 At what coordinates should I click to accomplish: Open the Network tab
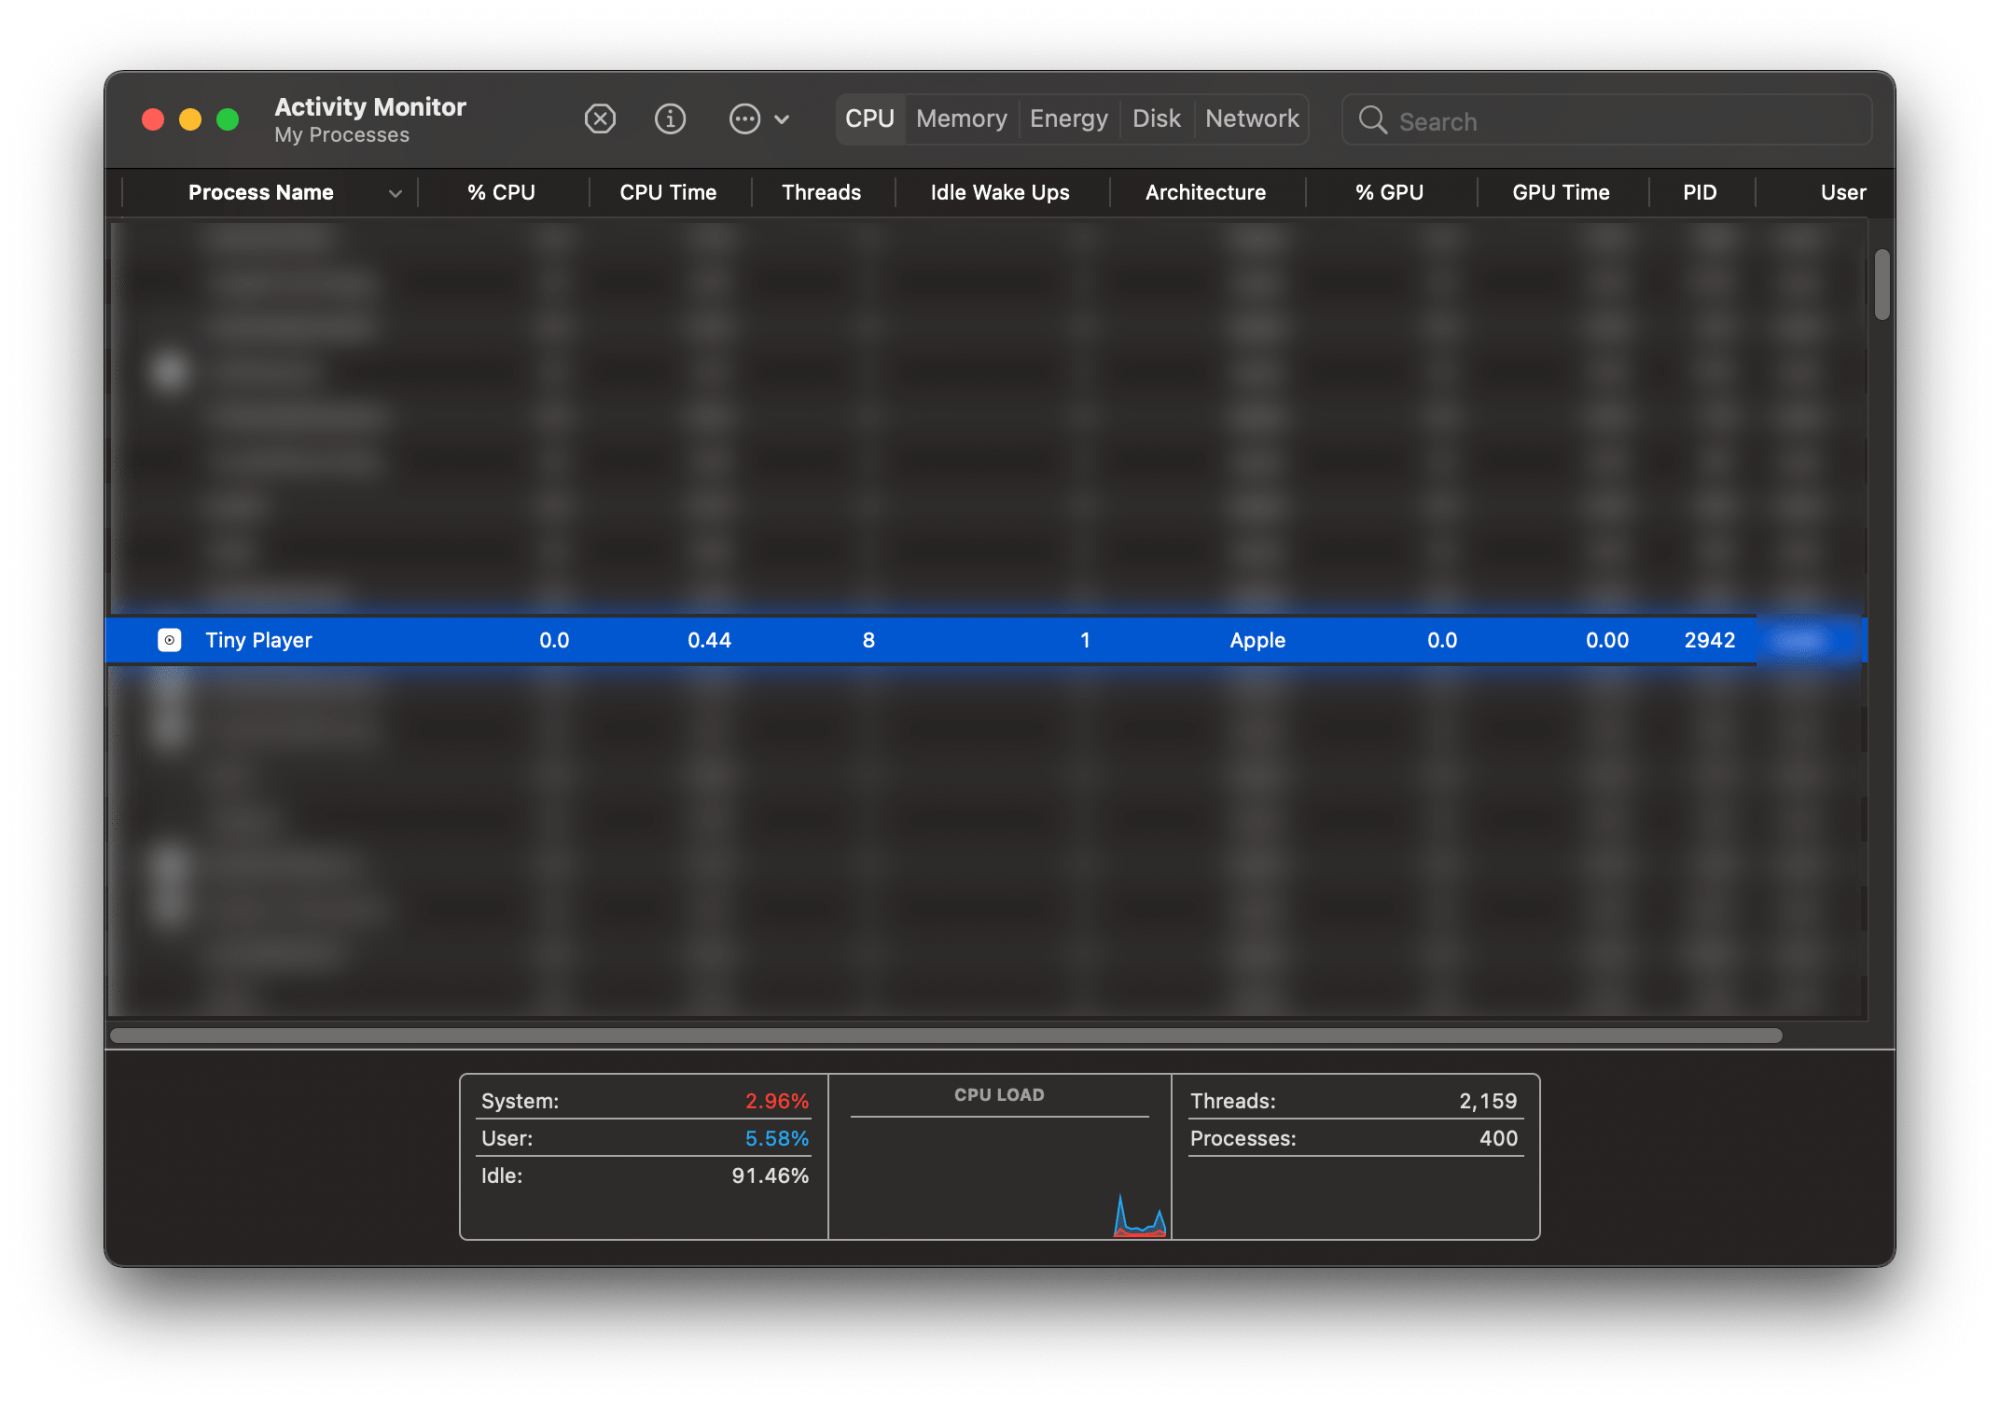pos(1251,119)
